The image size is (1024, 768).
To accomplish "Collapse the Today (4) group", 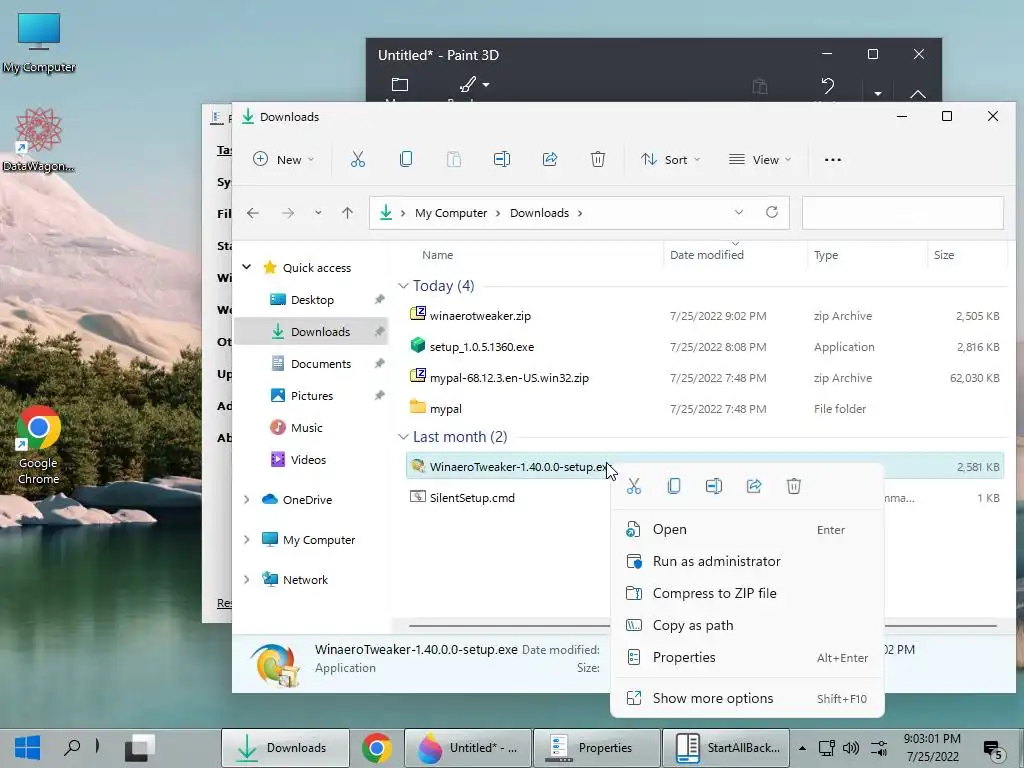I will click(x=403, y=286).
